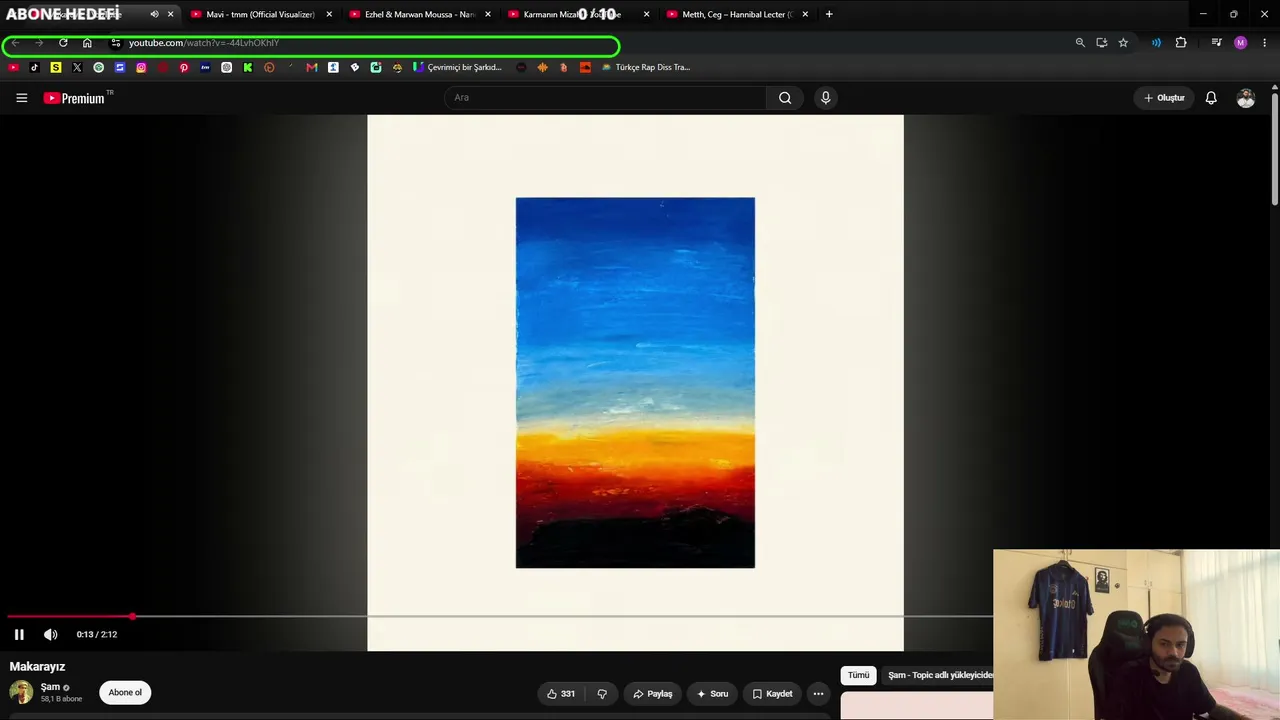1280x720 pixels.
Task: Open Şam channel avatar below video
Action: (21, 692)
